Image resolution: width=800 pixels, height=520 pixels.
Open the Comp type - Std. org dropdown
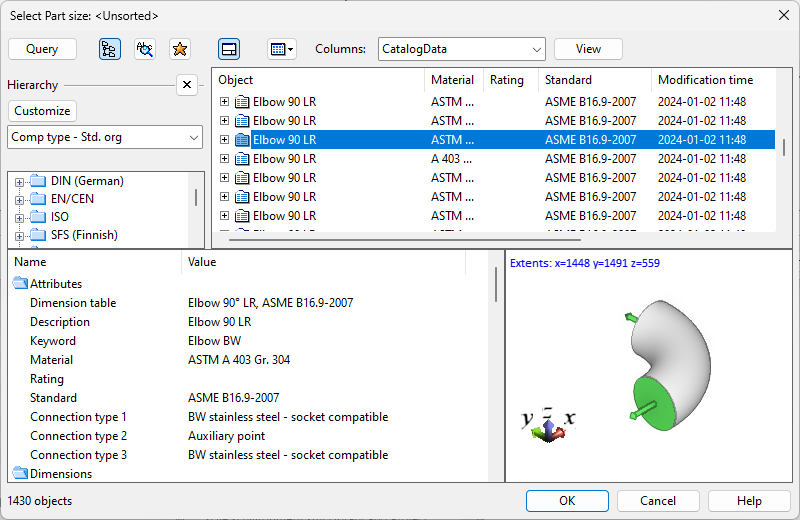105,137
